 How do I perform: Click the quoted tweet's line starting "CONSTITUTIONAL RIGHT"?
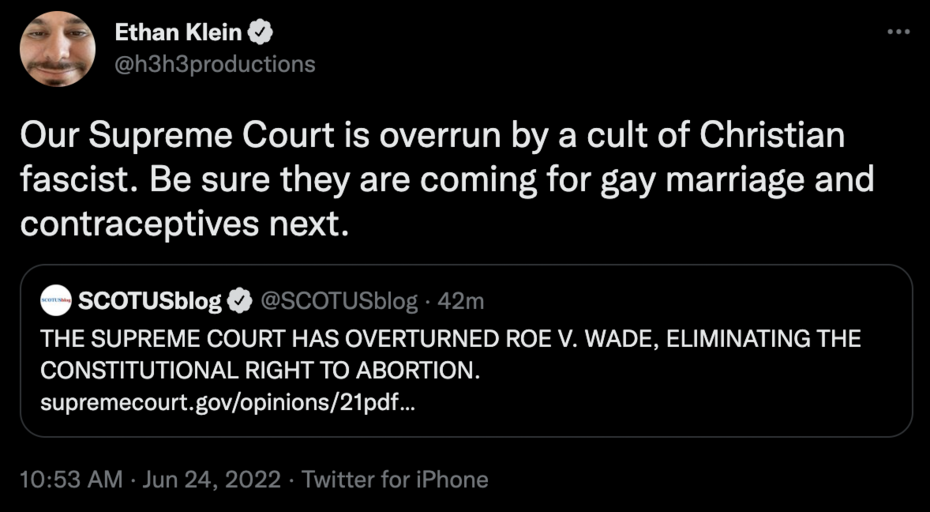260,370
